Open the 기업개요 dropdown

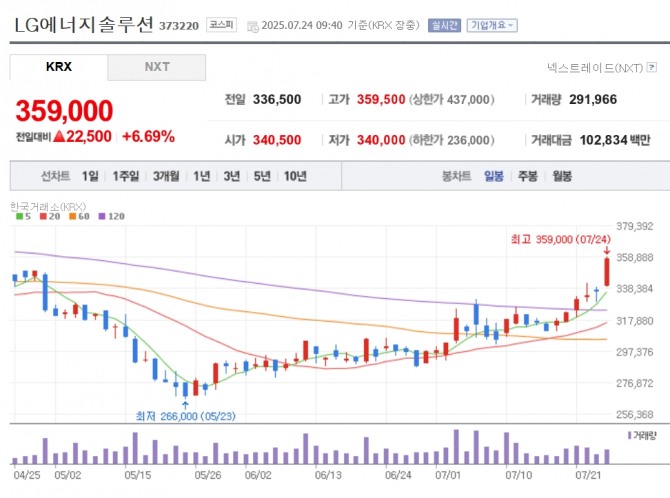(x=493, y=25)
